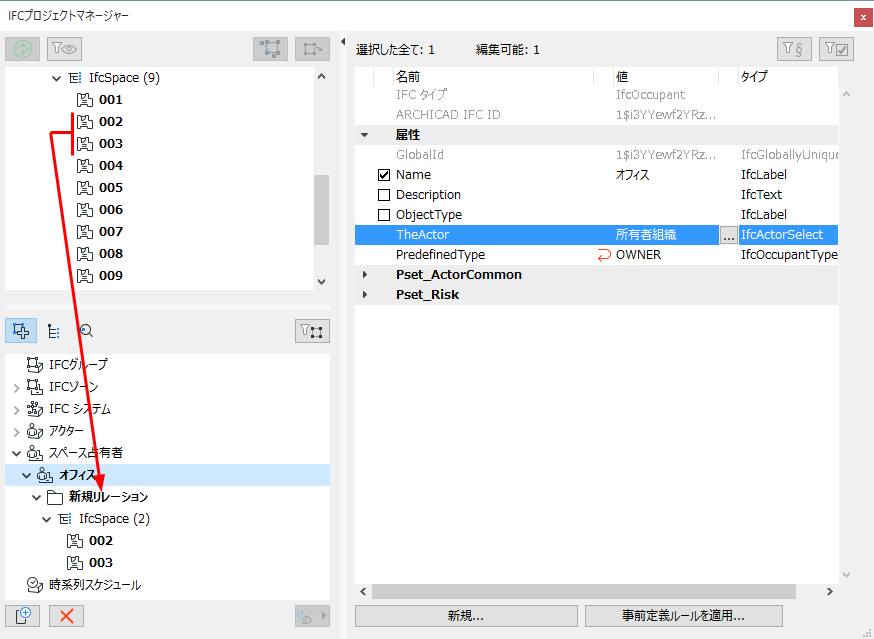
Task: Select 002 under IfcSpace (2)
Action: [101, 541]
